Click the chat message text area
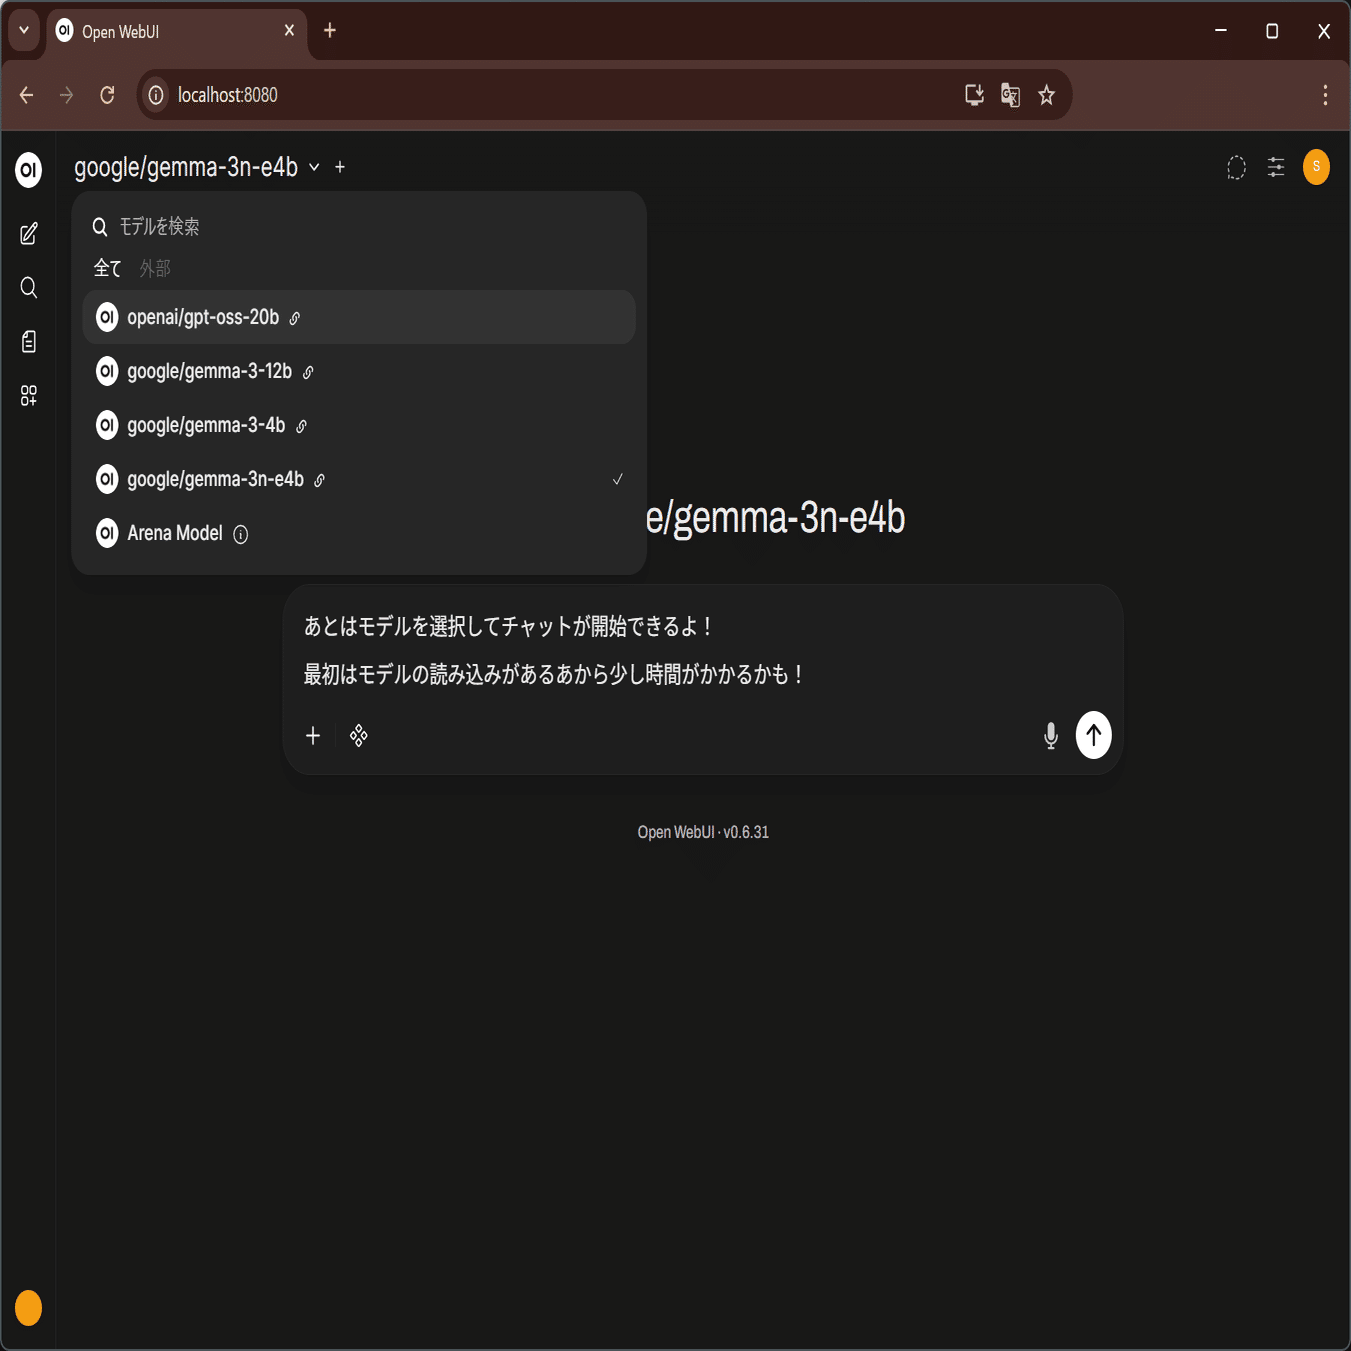Screen dimensions: 1351x1351 pos(702,650)
